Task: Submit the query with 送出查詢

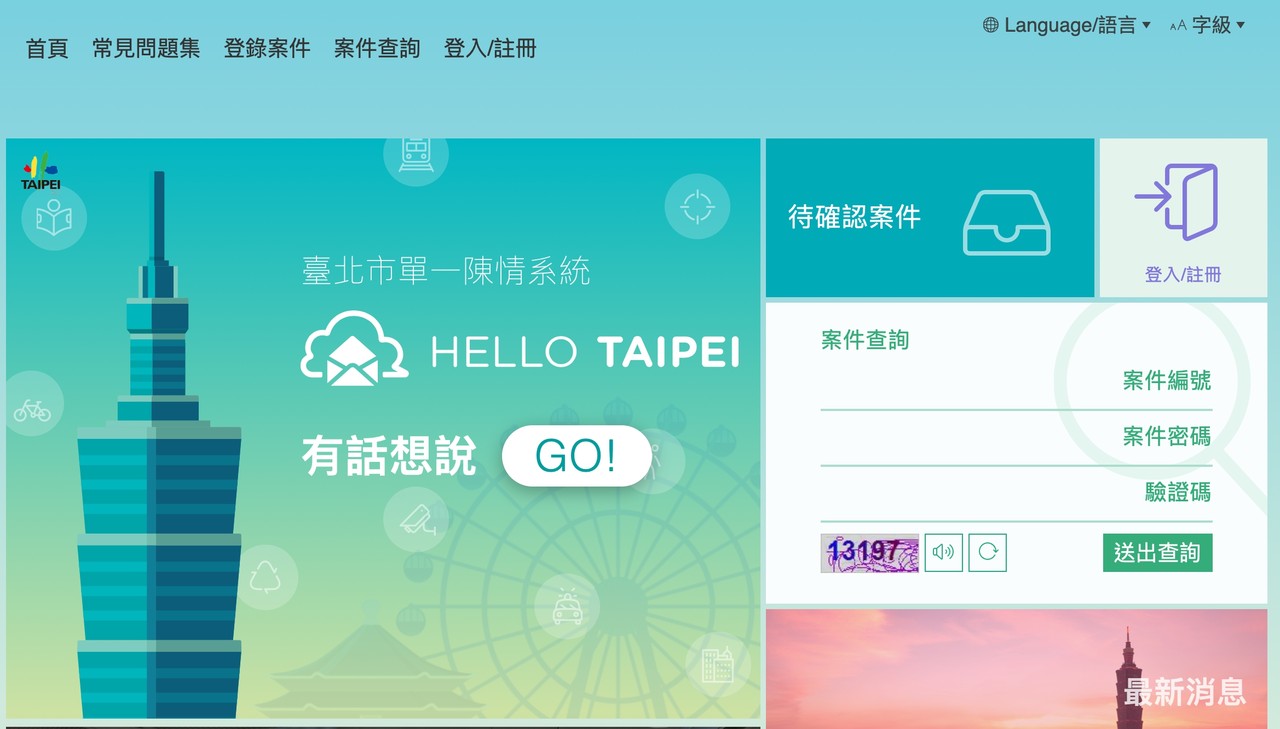Action: (1157, 553)
